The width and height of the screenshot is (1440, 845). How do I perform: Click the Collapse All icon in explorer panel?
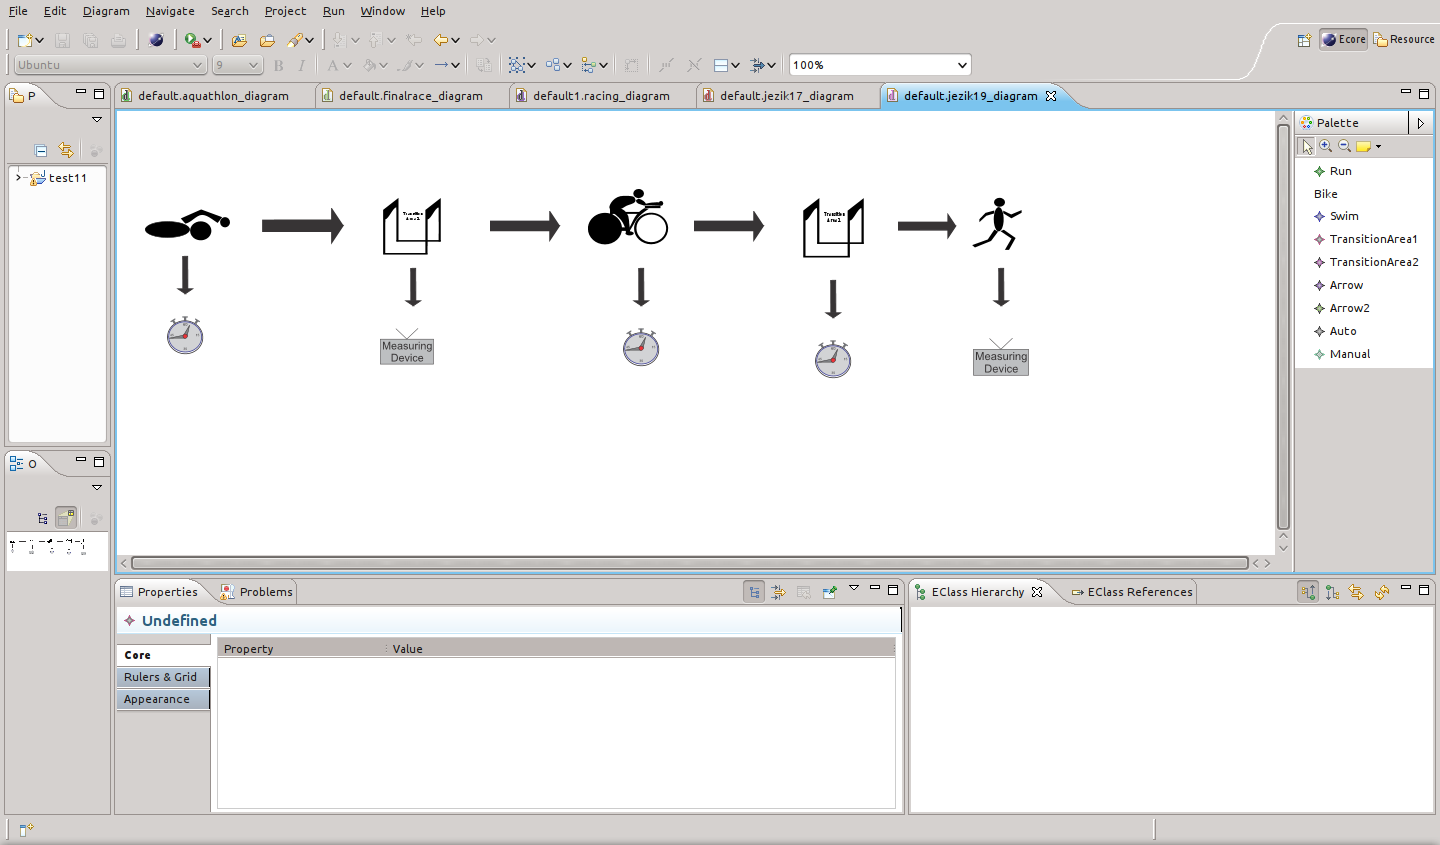pos(41,150)
